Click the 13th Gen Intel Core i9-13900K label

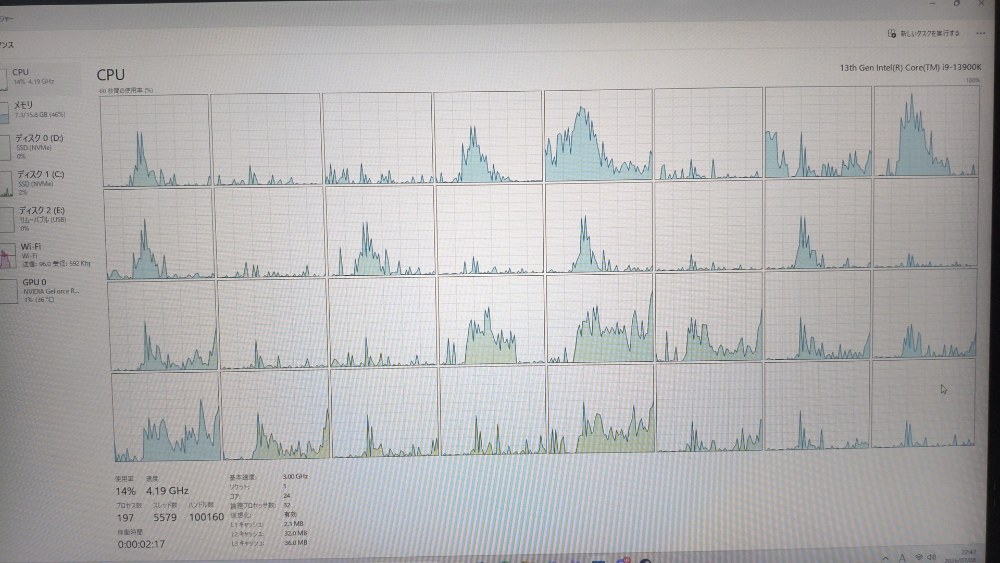910,67
